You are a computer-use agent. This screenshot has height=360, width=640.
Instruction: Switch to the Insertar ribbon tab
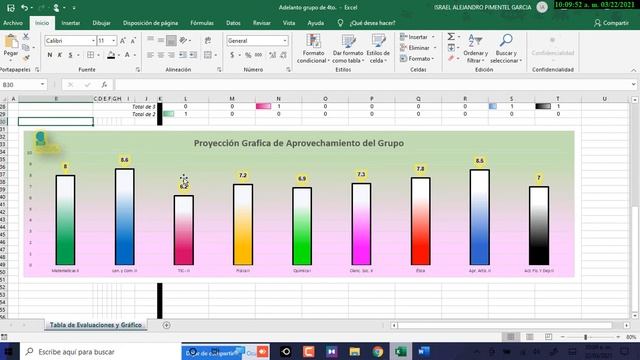[x=71, y=23]
